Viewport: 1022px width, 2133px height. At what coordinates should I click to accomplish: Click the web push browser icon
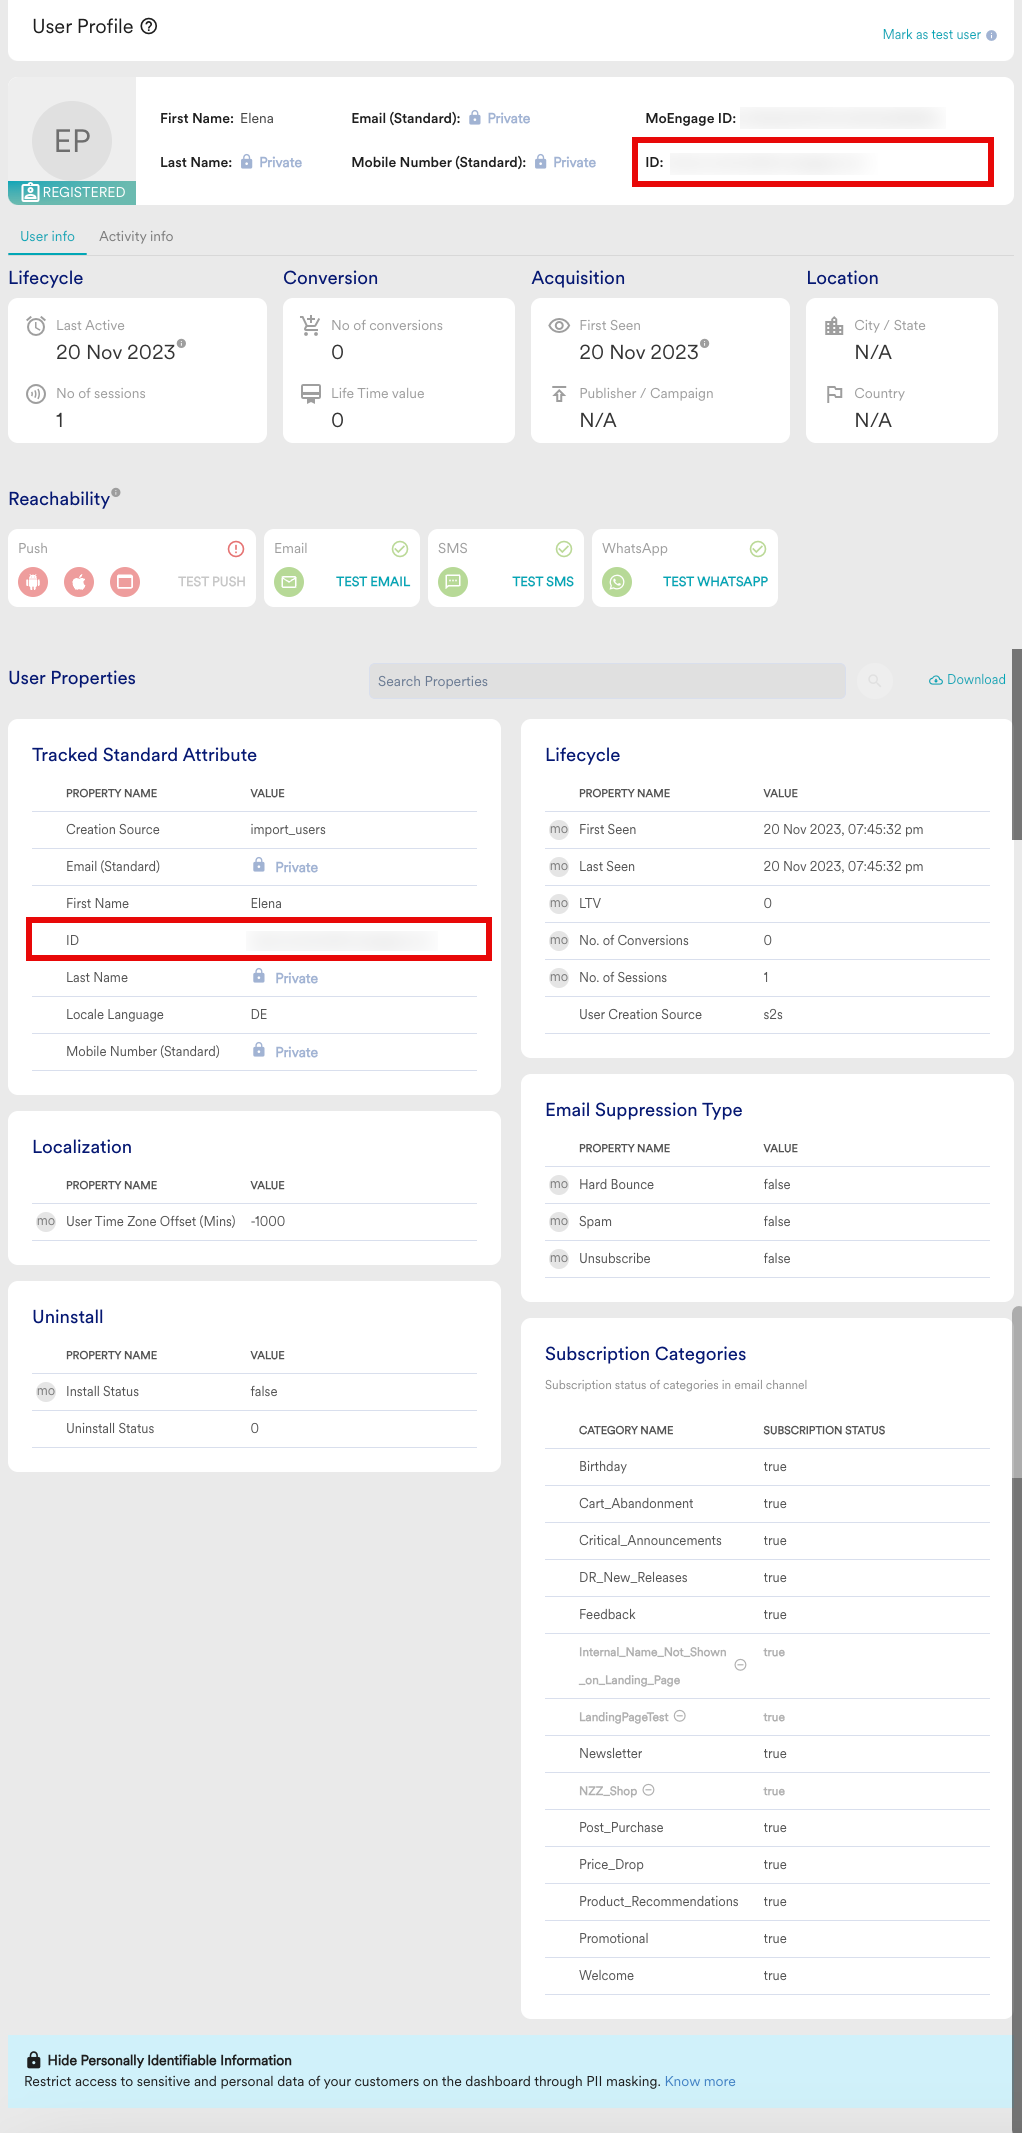(x=125, y=581)
